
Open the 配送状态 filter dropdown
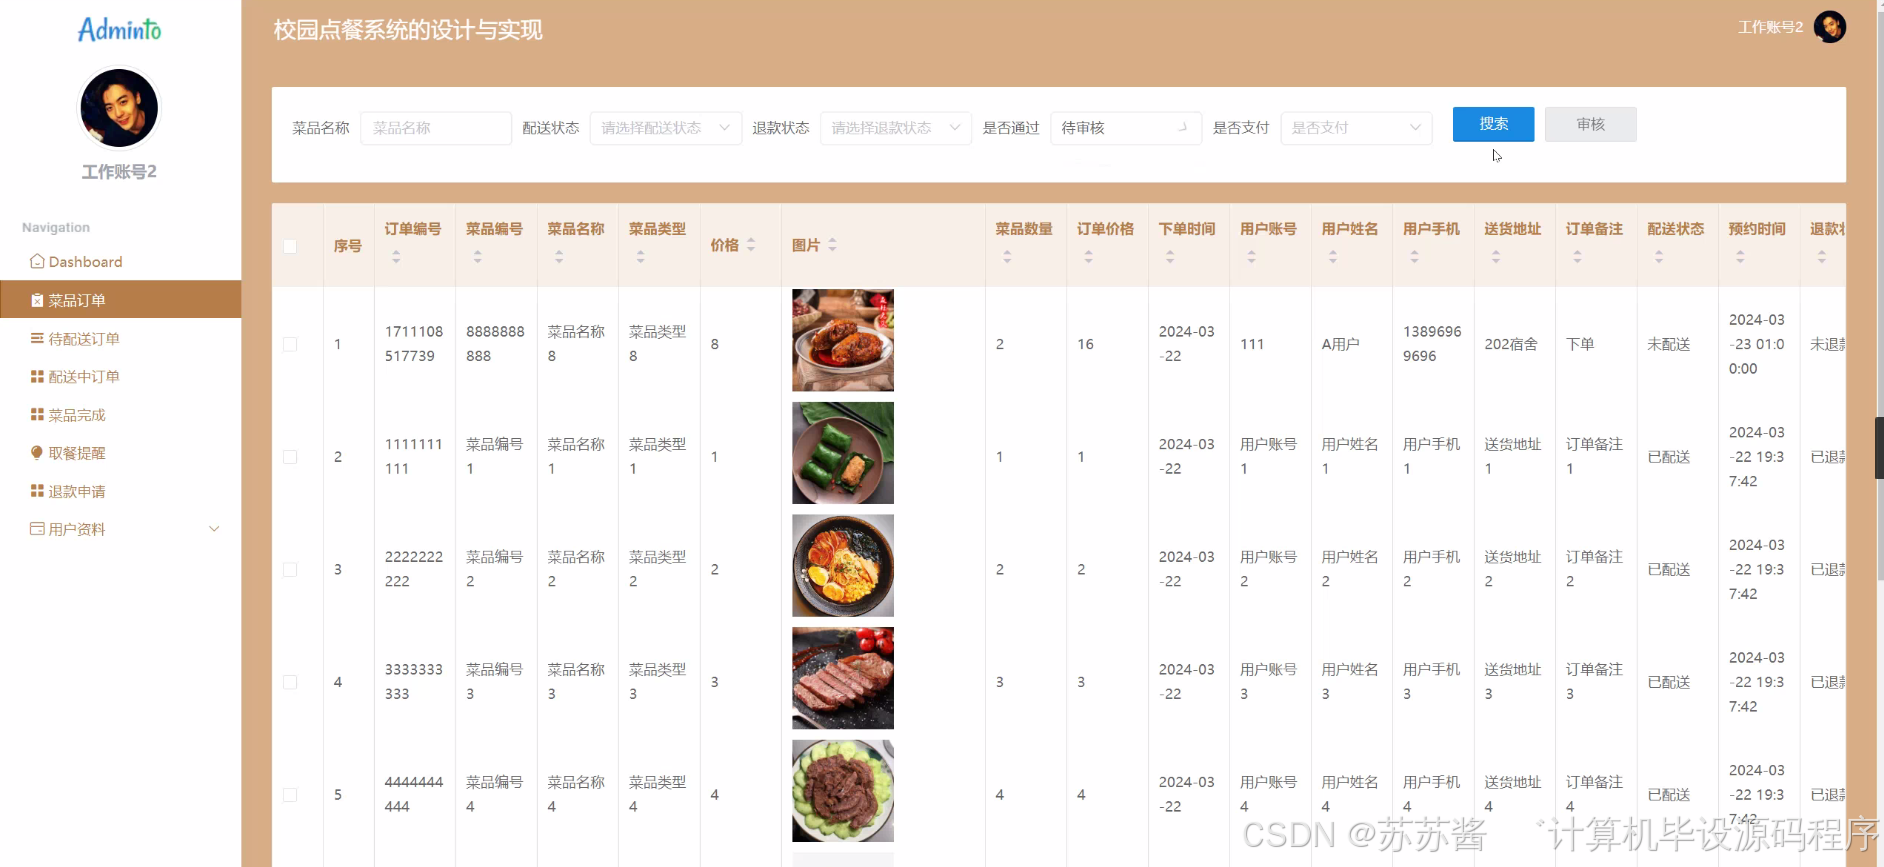(666, 128)
